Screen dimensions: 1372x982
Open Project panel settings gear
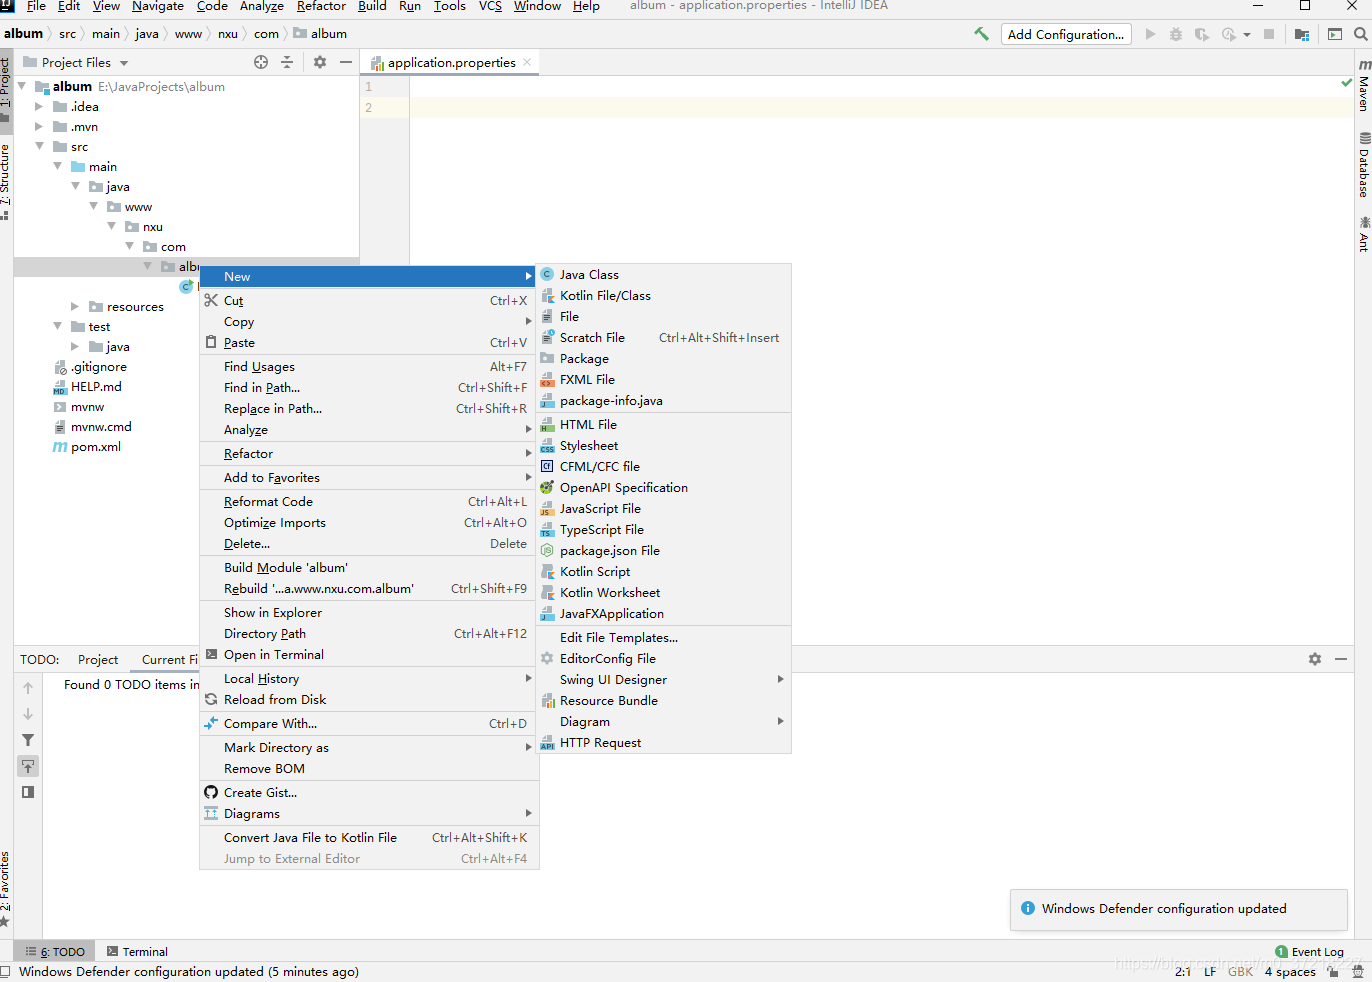[320, 62]
